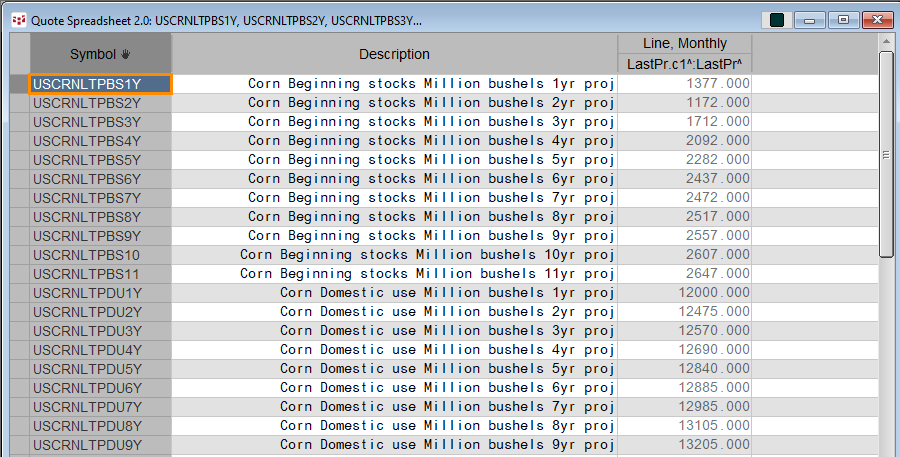
Task: Click the hand icon next to Symbol header
Action: pyautogui.click(x=125, y=55)
